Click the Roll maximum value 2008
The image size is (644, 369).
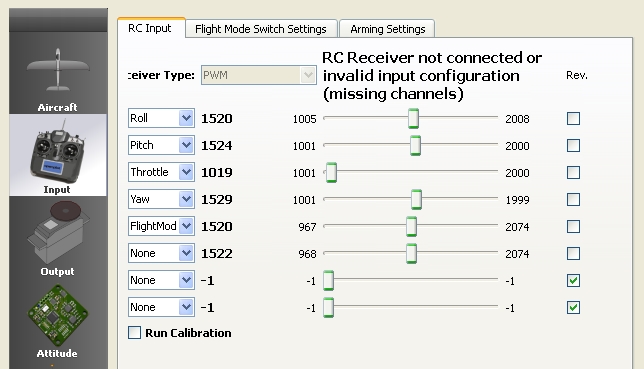517,119
